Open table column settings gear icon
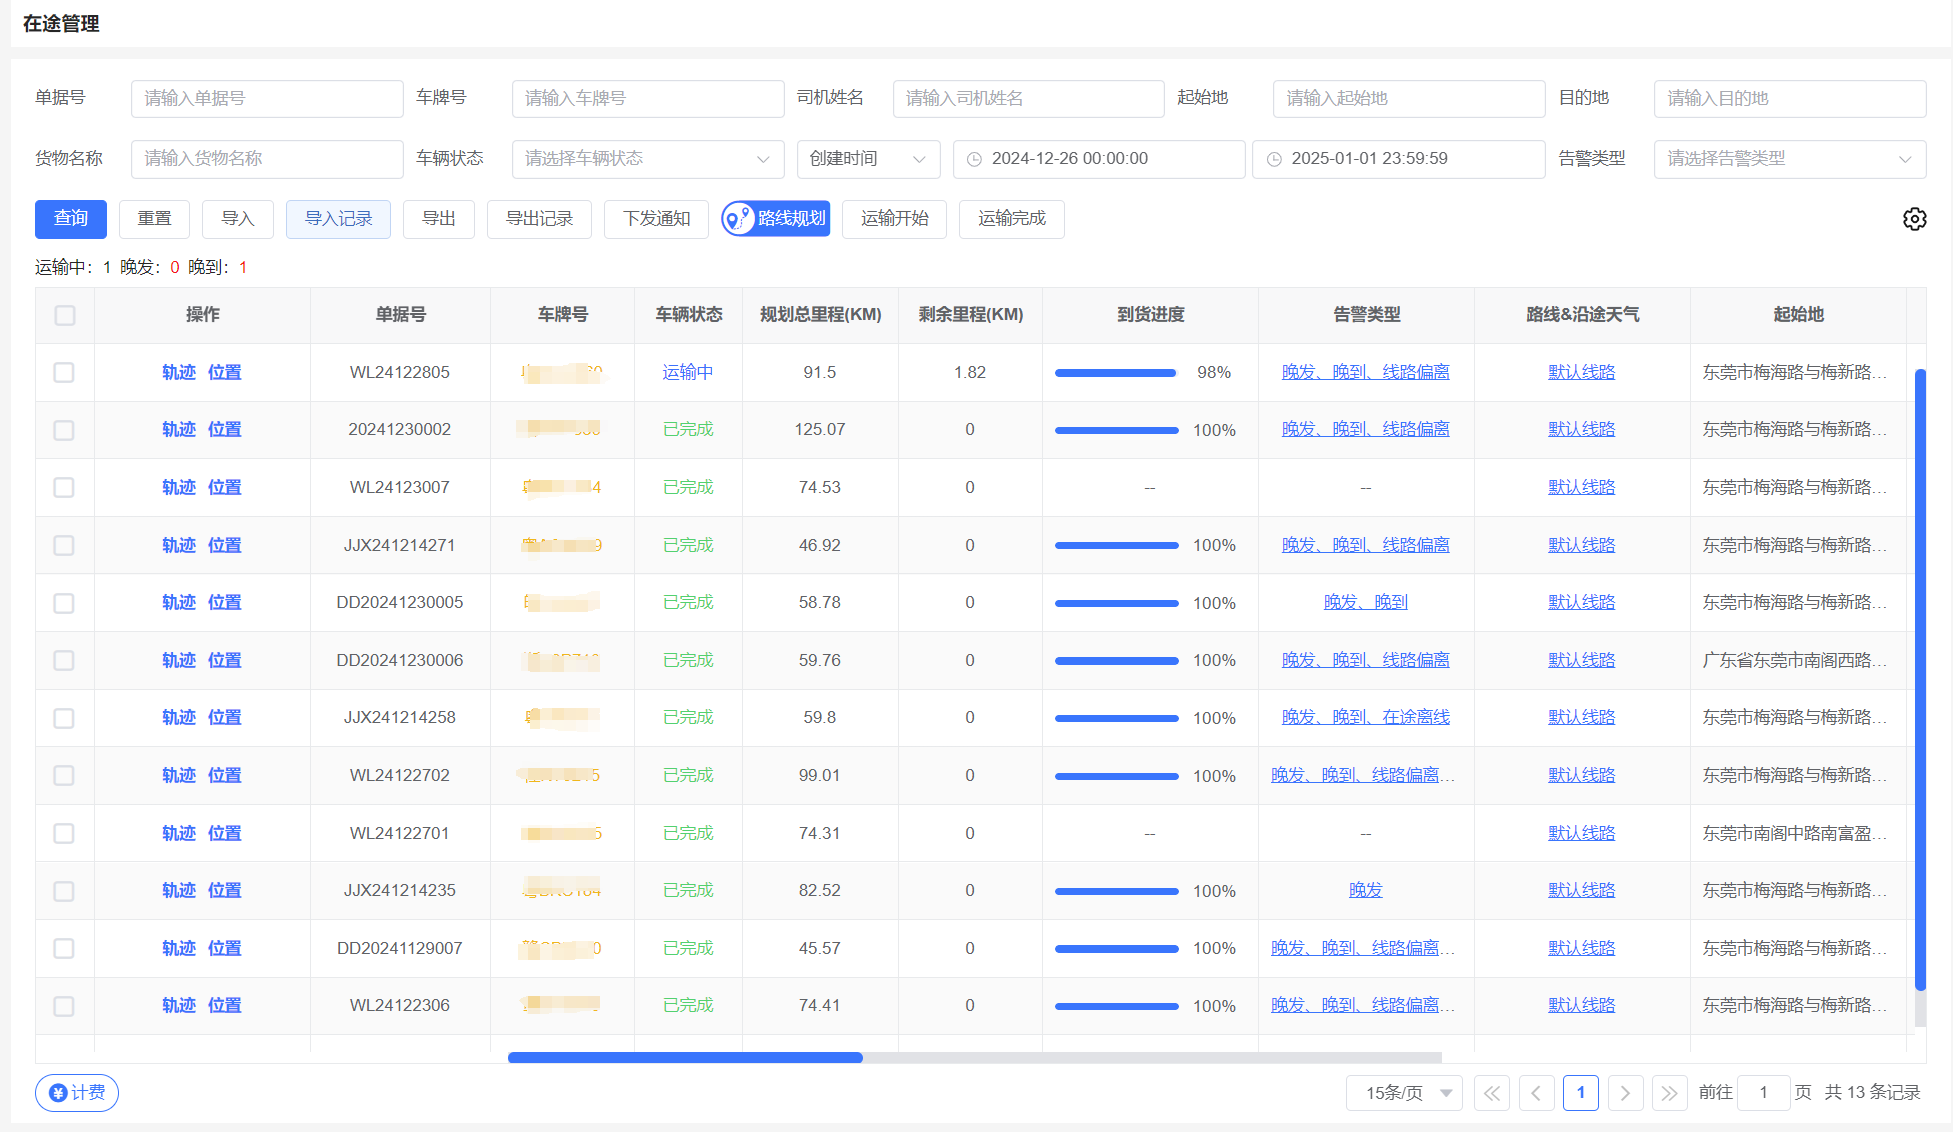The width and height of the screenshot is (1953, 1132). tap(1914, 219)
